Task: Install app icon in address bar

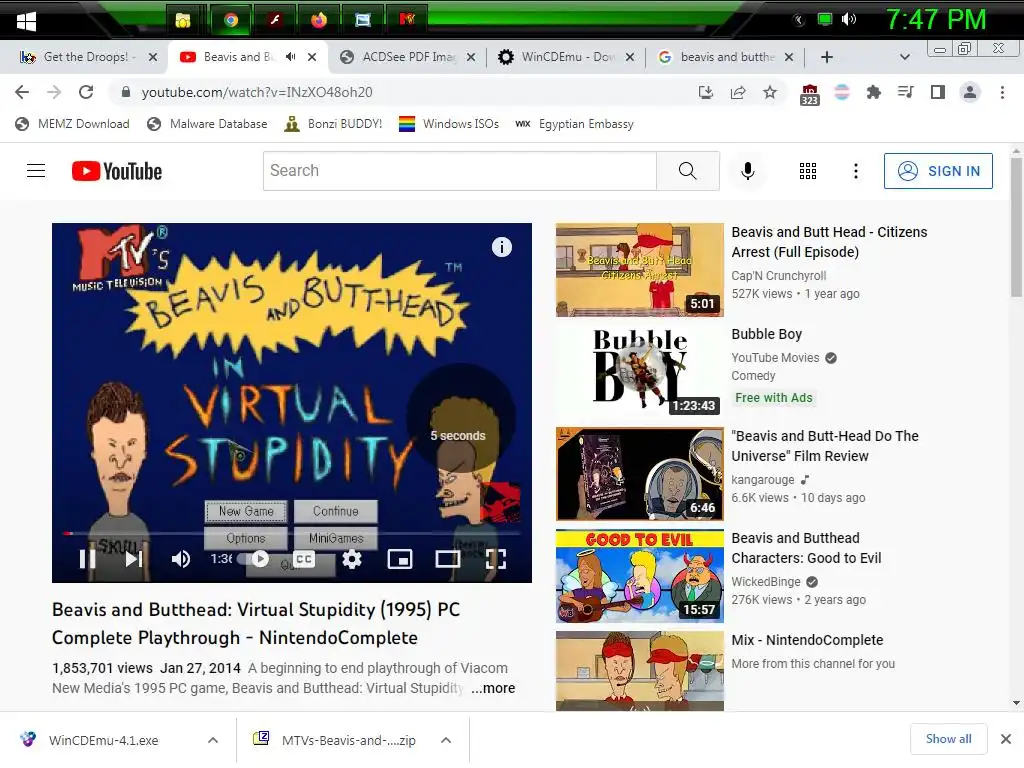Action: [x=706, y=92]
